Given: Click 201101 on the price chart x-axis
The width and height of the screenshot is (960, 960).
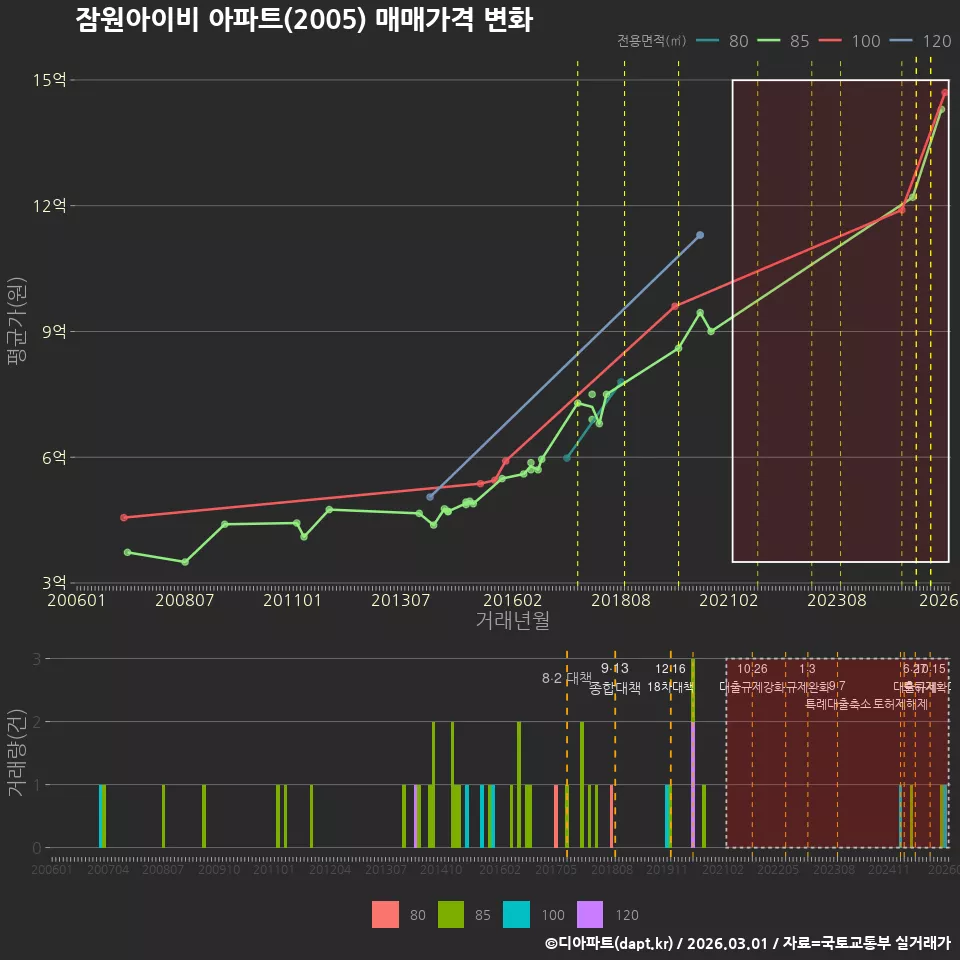Looking at the screenshot, I should pos(292,600).
